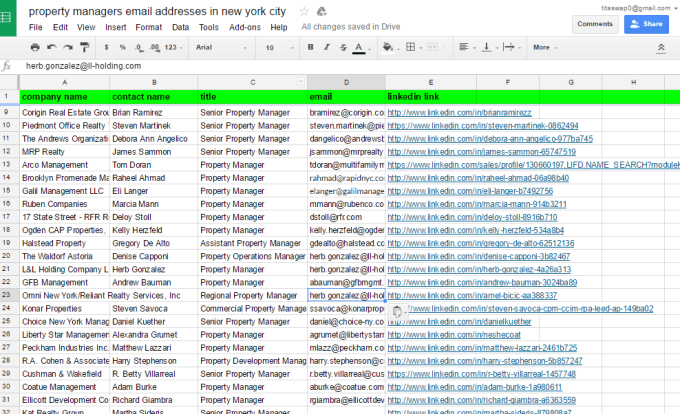Undo the last action
The width and height of the screenshot is (680, 414).
click(x=52, y=47)
